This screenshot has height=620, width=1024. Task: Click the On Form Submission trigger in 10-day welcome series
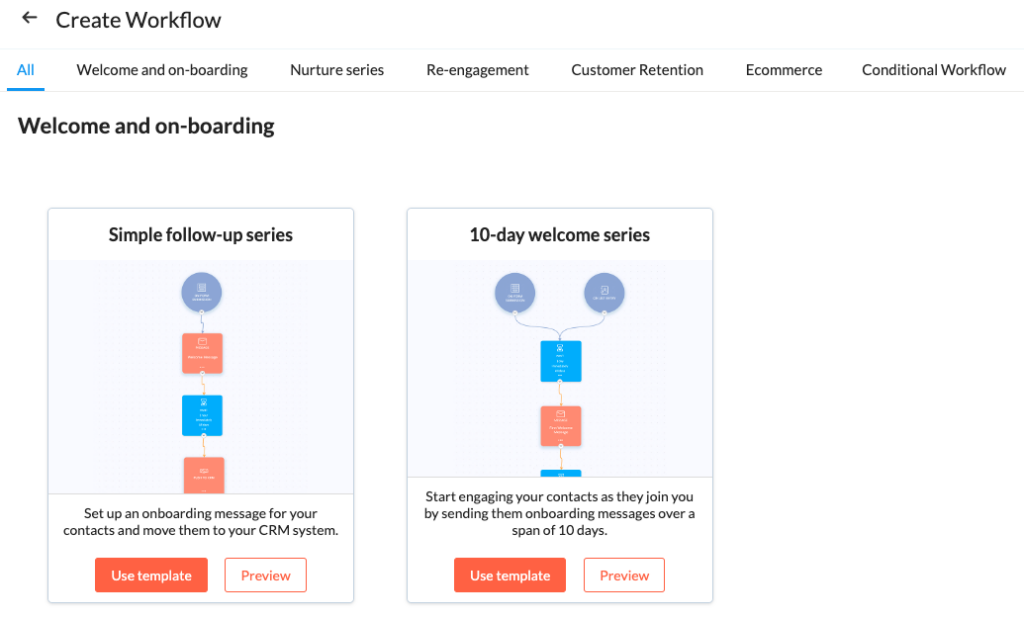click(514, 292)
